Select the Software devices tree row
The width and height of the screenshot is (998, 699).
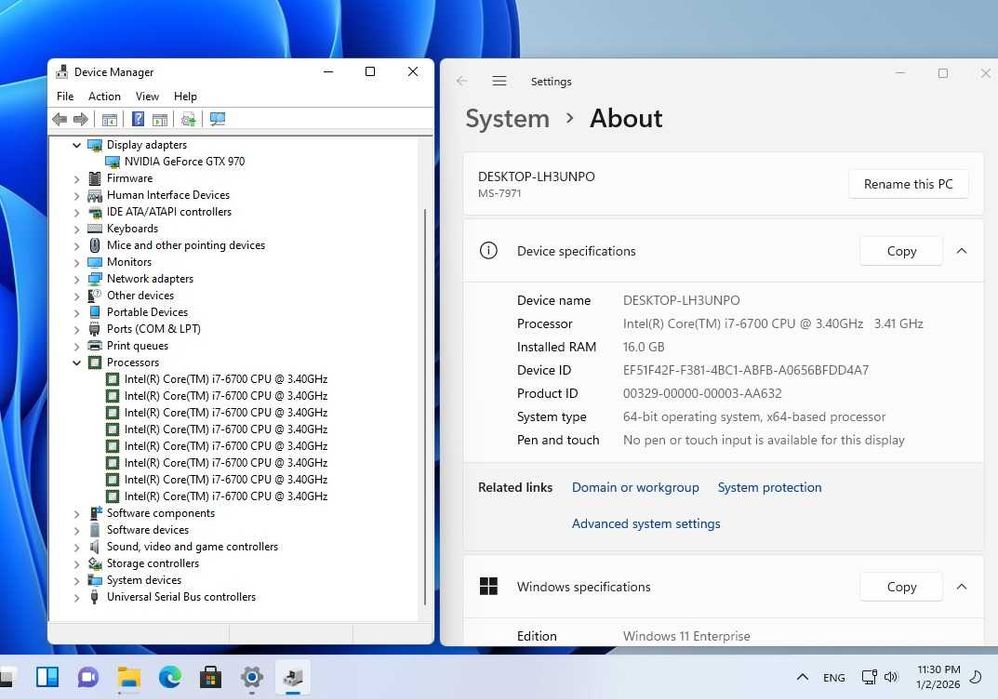[x=148, y=530]
